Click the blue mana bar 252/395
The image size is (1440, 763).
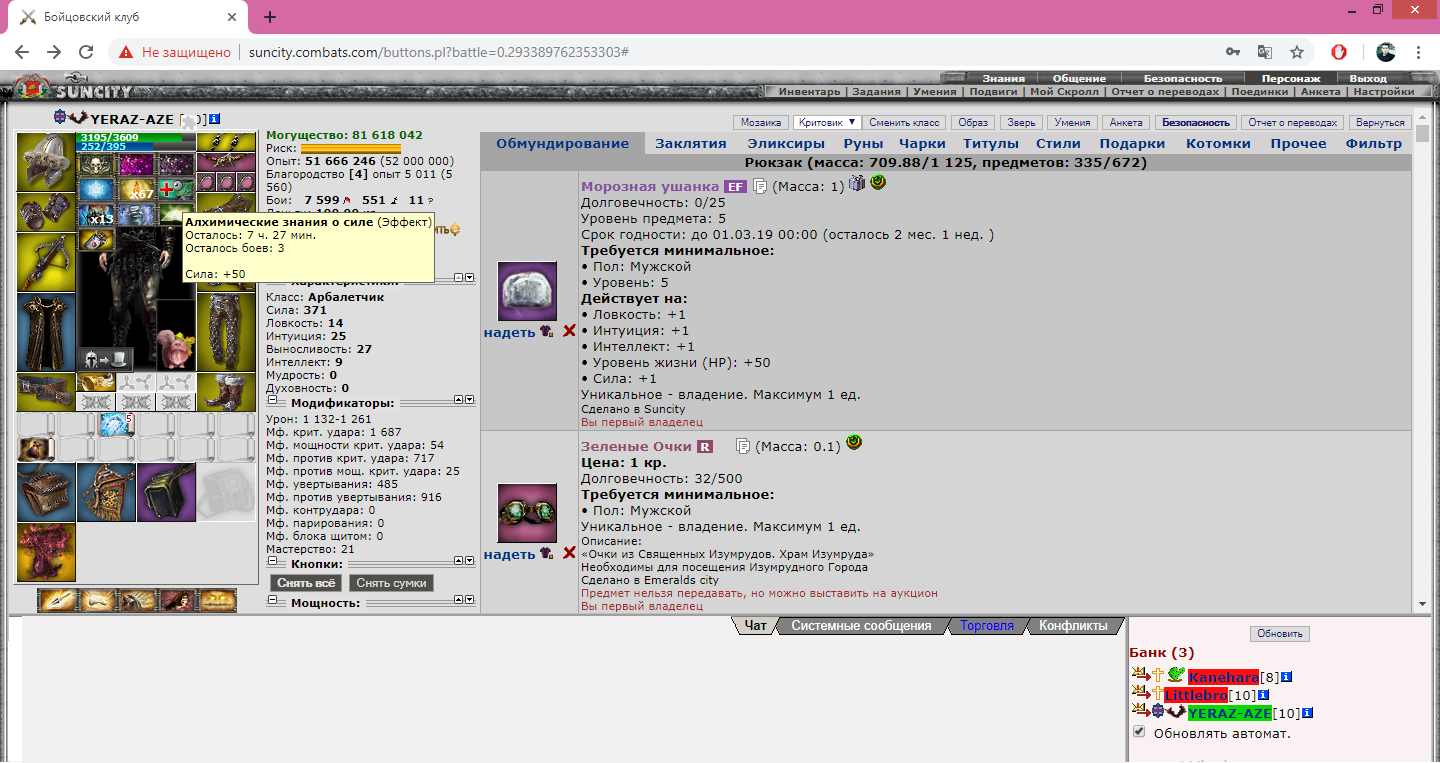(136, 147)
